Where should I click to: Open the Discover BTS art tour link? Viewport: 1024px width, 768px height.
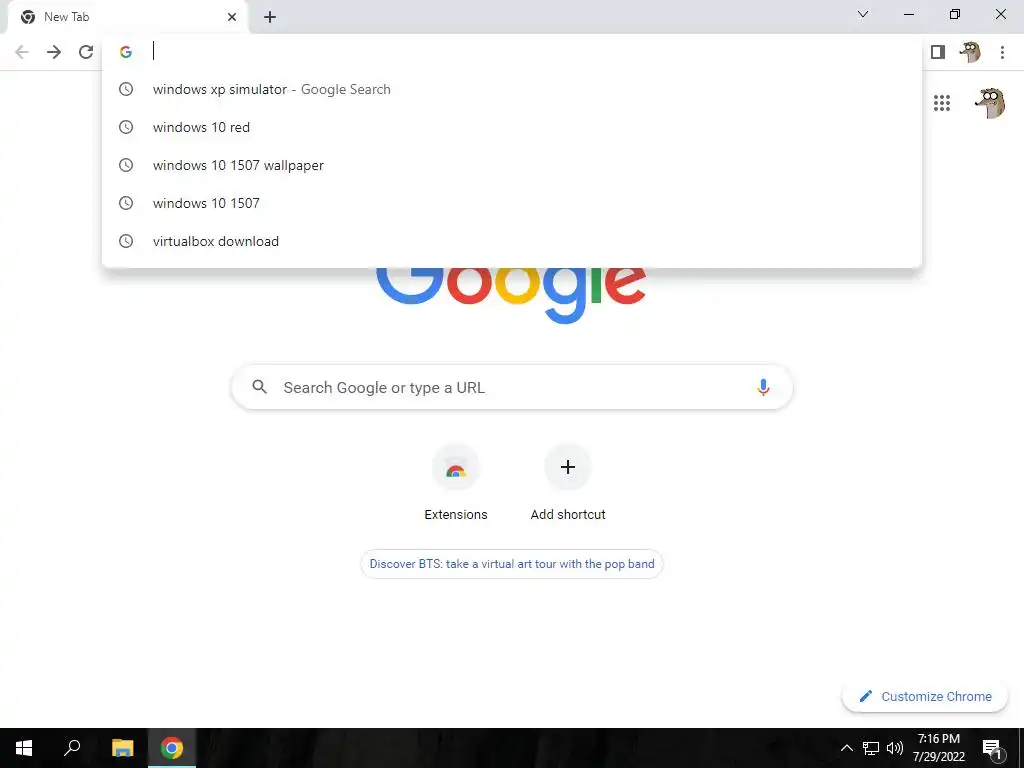tap(512, 564)
